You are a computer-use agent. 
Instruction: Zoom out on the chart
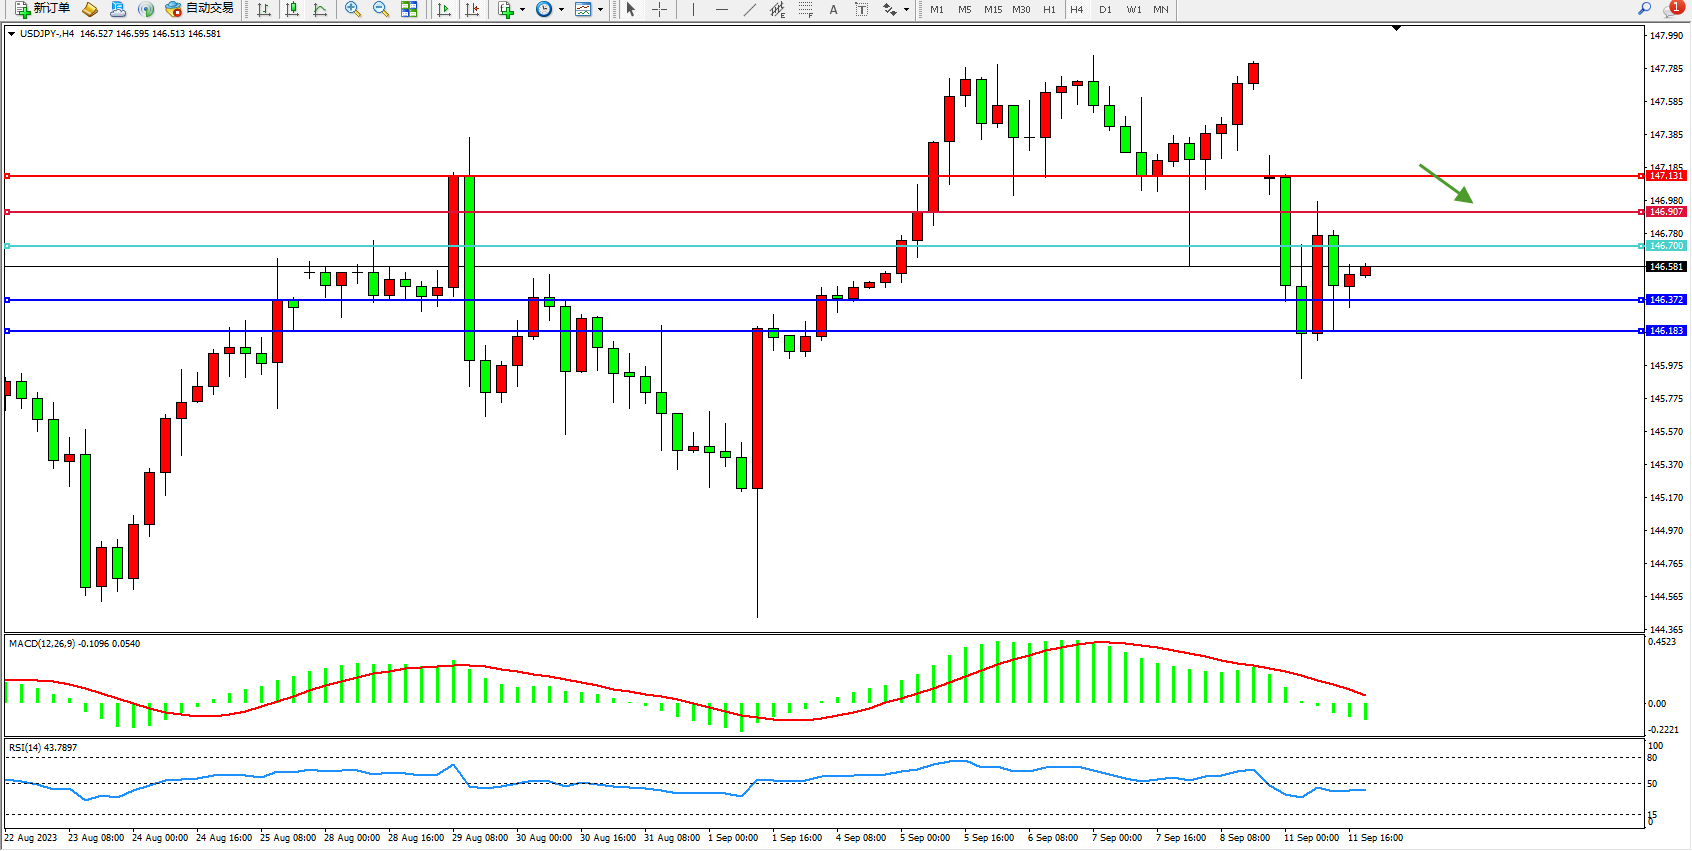[x=380, y=9]
